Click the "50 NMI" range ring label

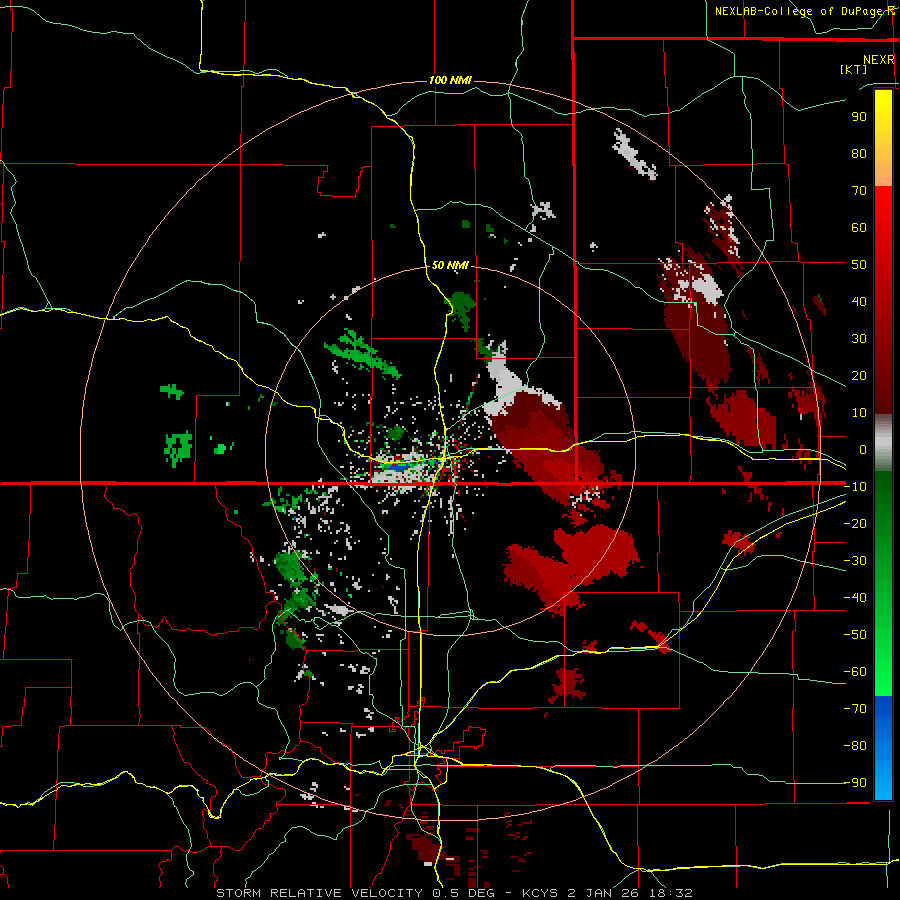450,265
